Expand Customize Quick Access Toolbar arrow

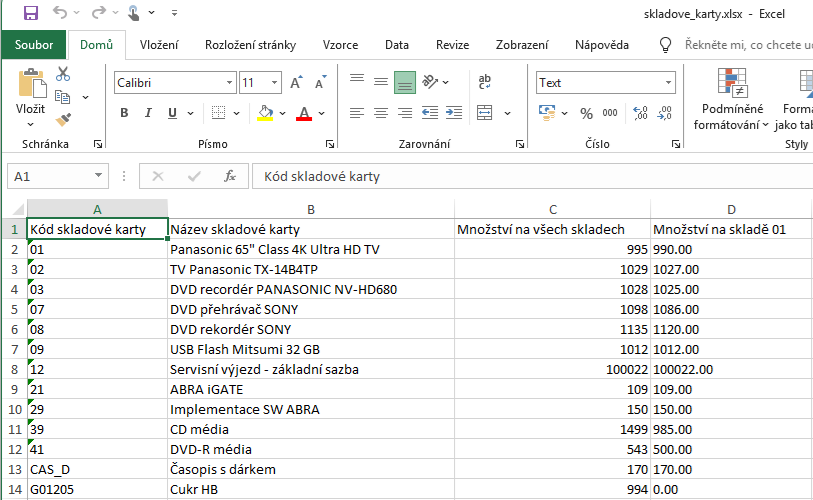(x=174, y=13)
